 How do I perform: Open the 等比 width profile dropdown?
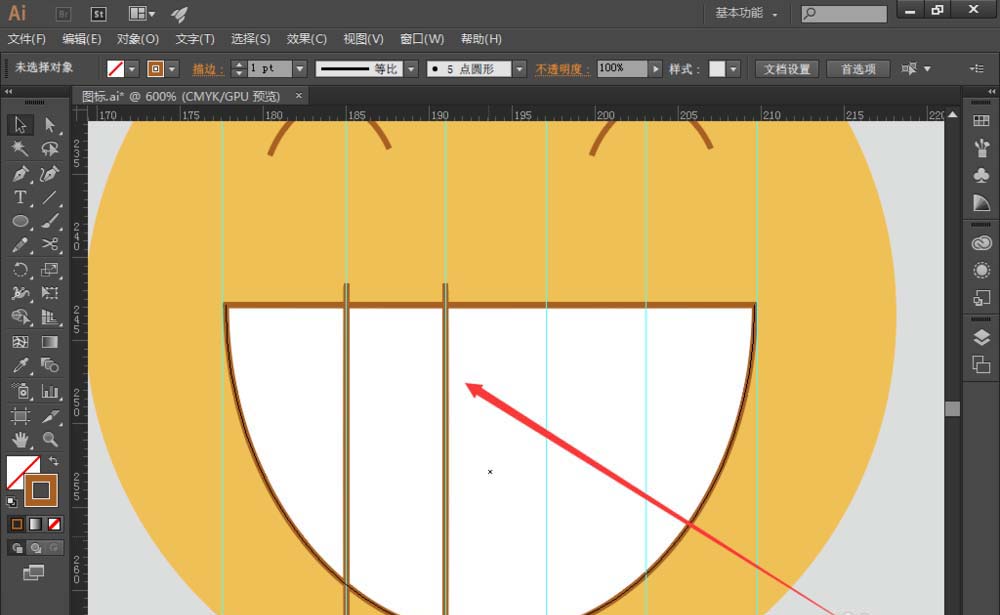tap(411, 69)
